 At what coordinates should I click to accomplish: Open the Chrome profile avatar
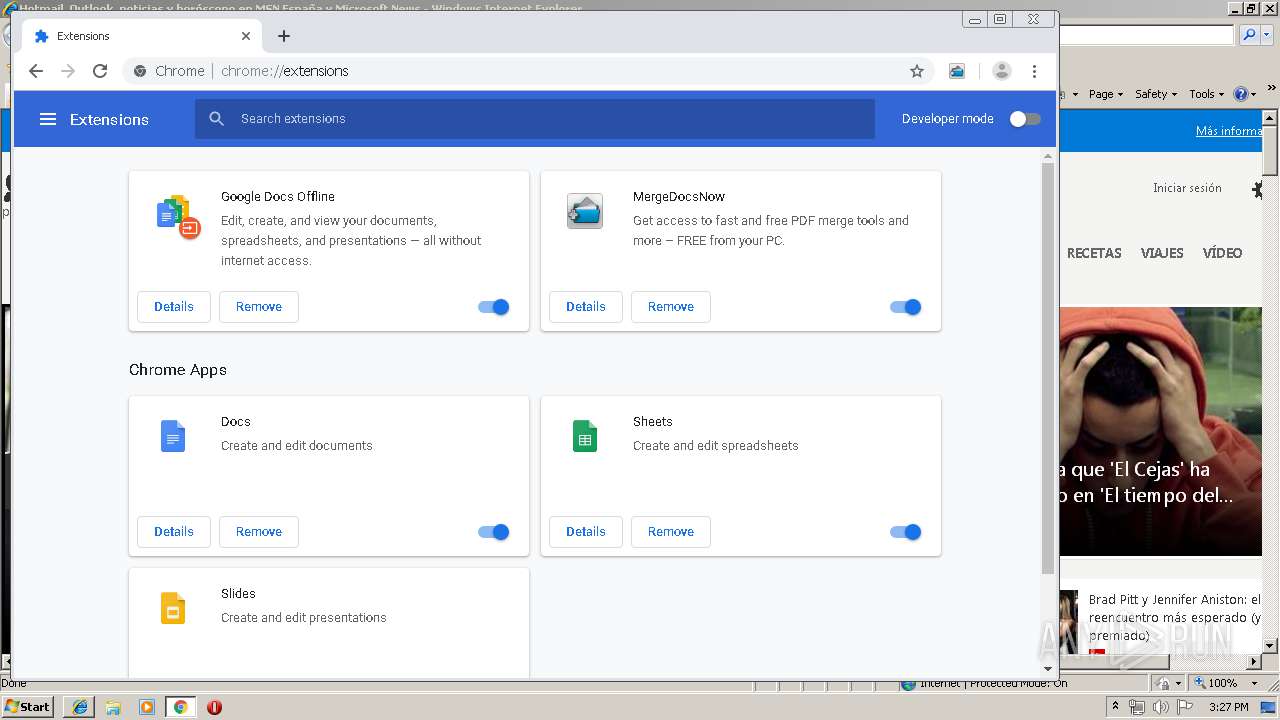[x=1002, y=71]
